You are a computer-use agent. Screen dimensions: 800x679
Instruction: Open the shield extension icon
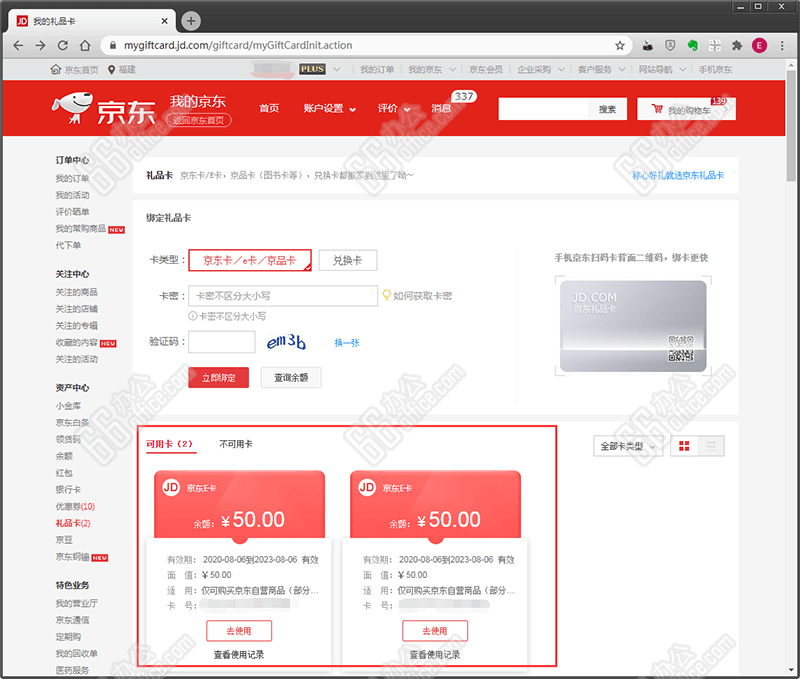click(670, 45)
